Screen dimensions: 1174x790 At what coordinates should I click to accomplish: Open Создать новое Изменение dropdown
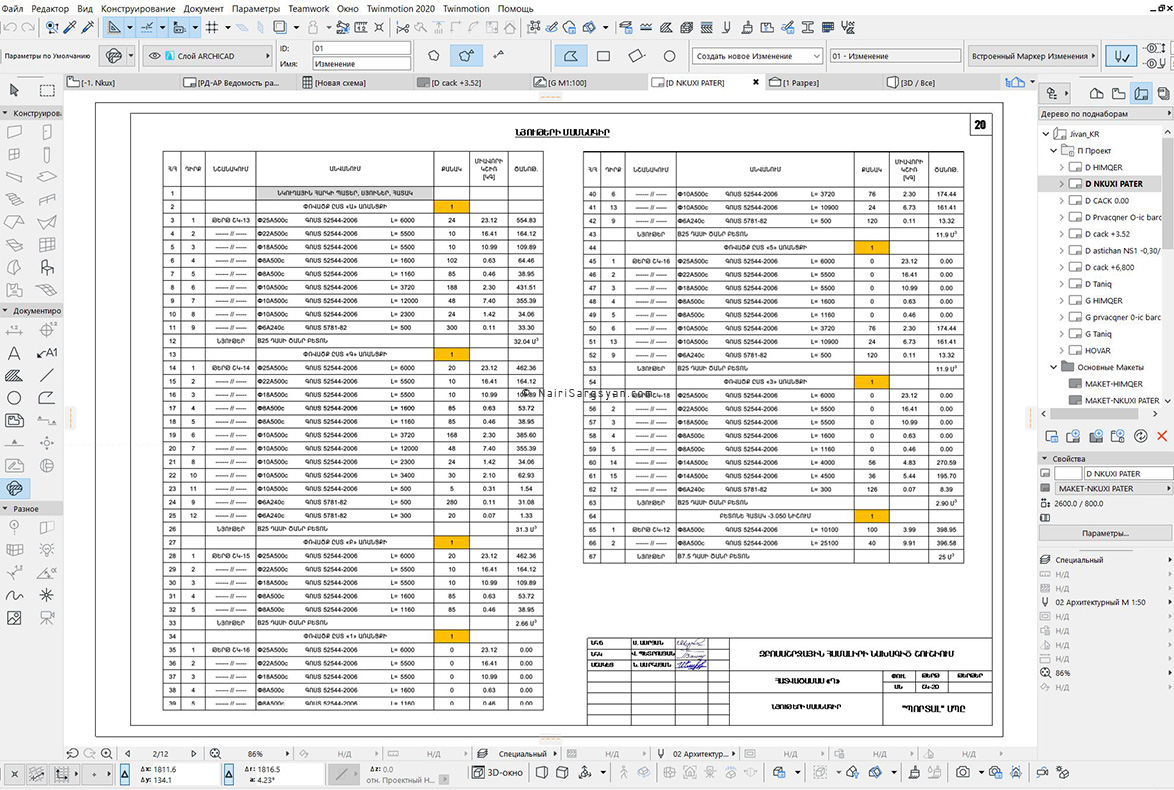pyautogui.click(x=757, y=56)
